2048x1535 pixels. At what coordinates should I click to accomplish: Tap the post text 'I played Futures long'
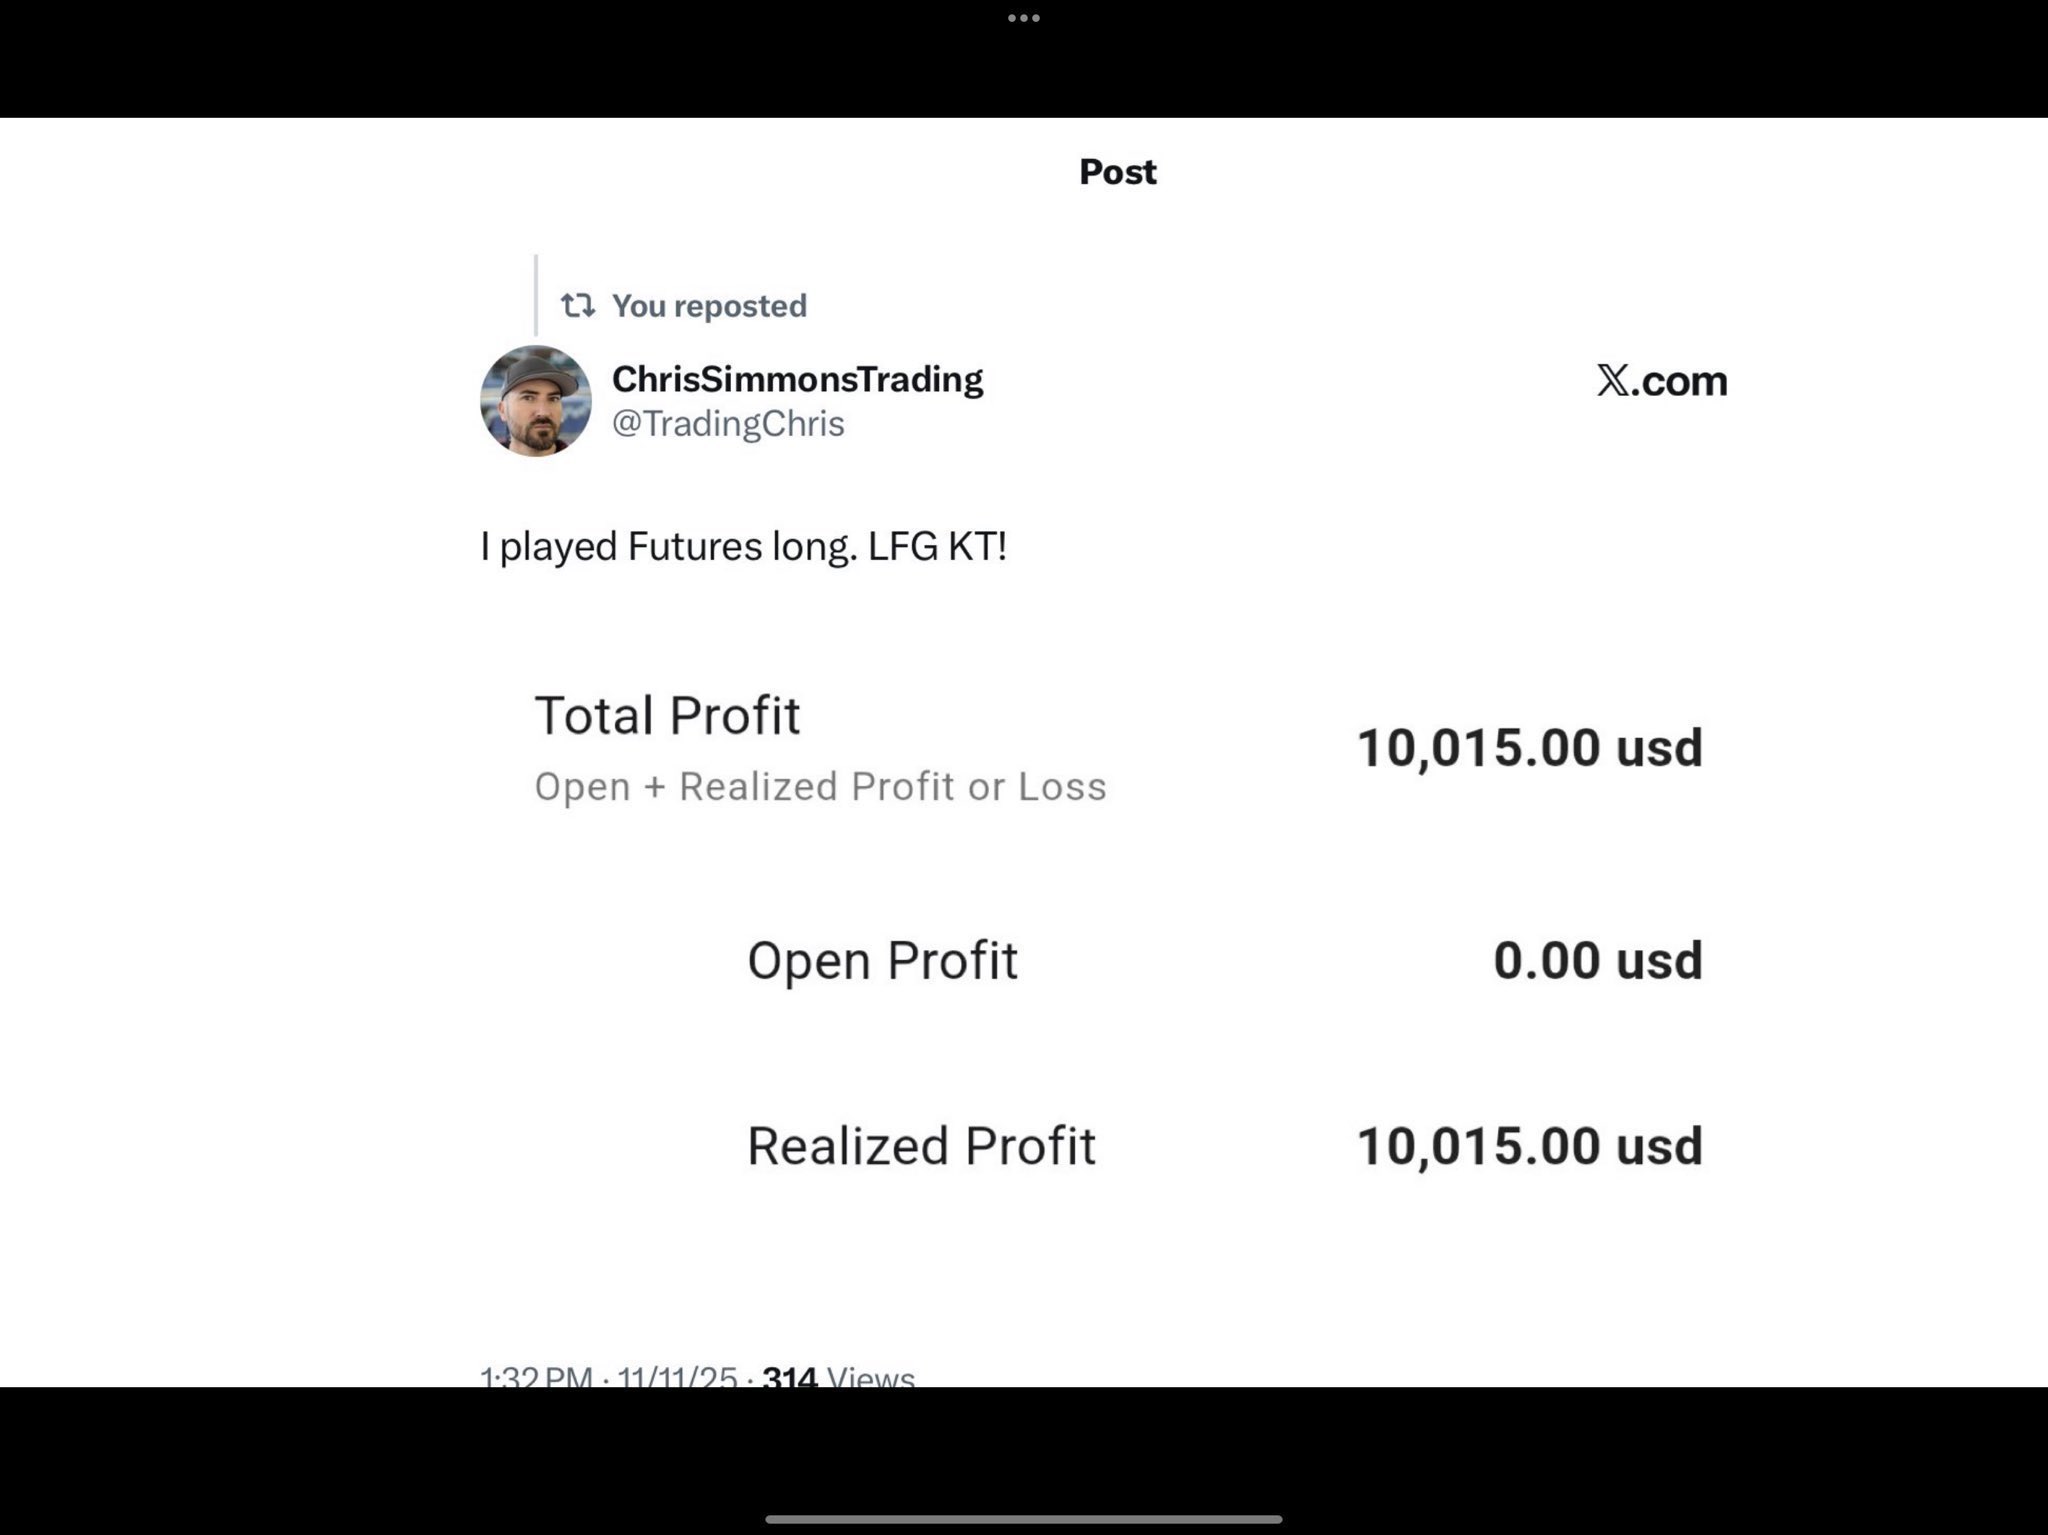pyautogui.click(x=669, y=546)
